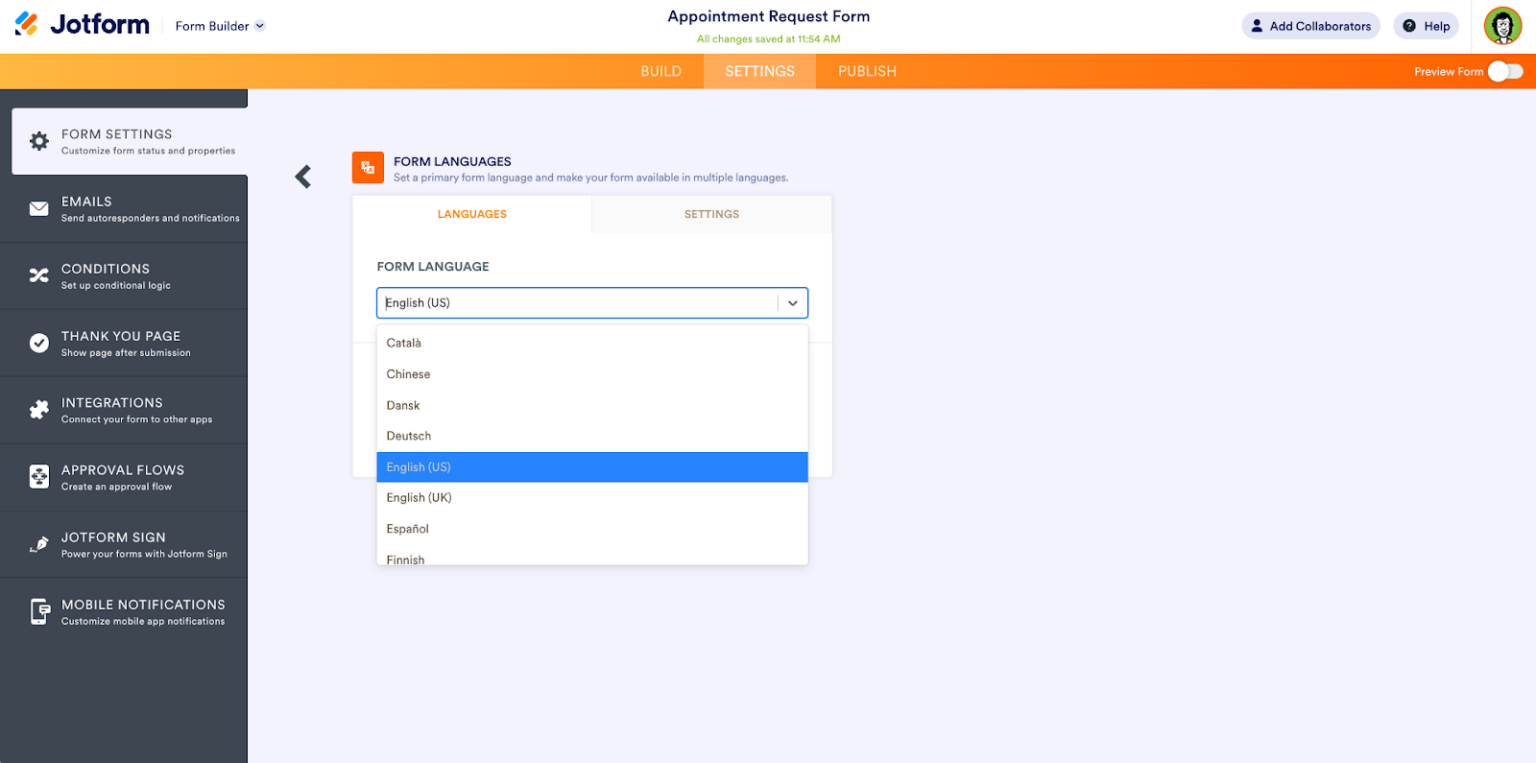Open the Conditions logic panel
This screenshot has height=763, width=1536.
click(x=38, y=275)
